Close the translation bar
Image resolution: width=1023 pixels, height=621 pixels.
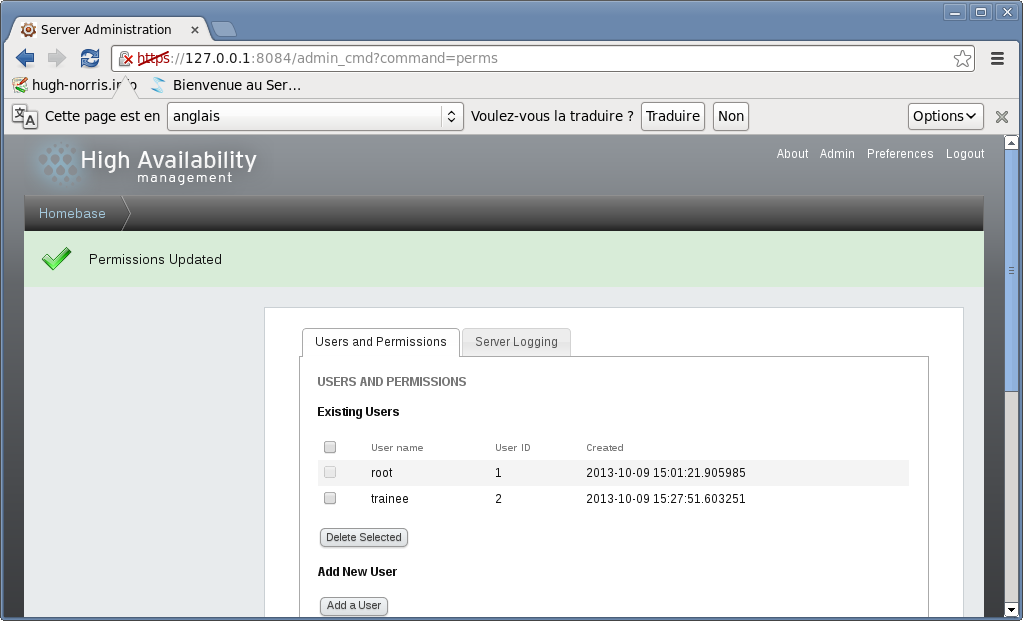coord(1001,117)
